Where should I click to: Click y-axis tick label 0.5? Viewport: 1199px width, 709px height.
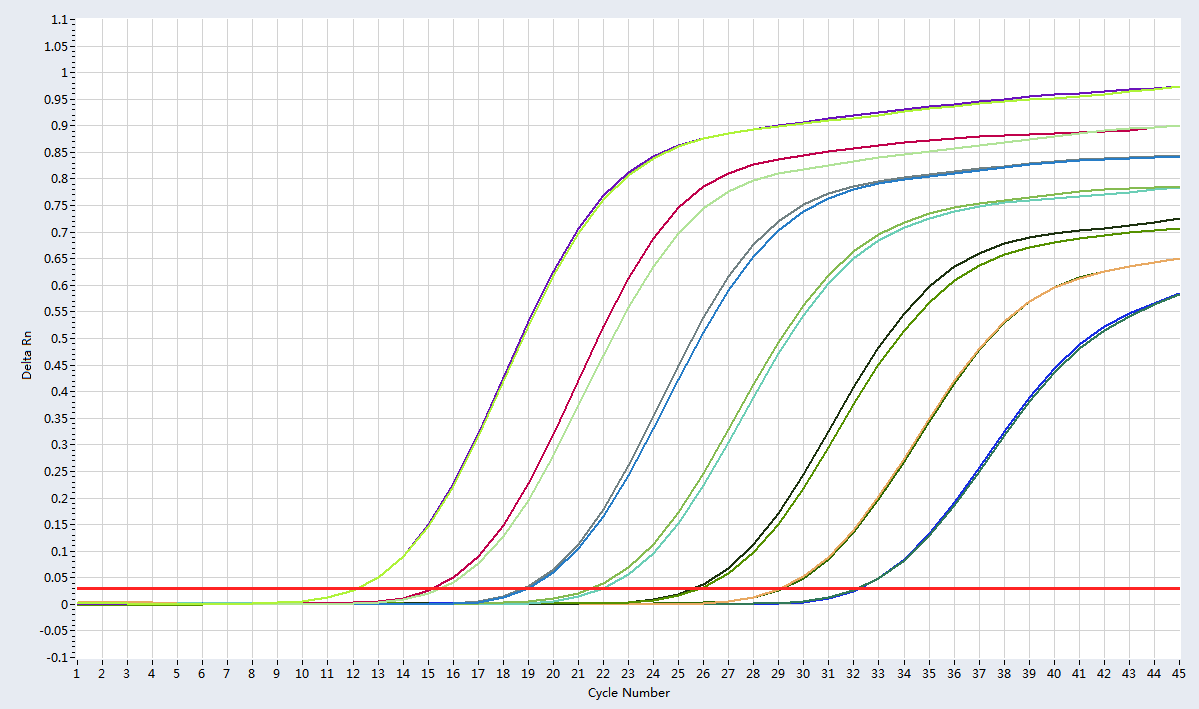click(59, 339)
